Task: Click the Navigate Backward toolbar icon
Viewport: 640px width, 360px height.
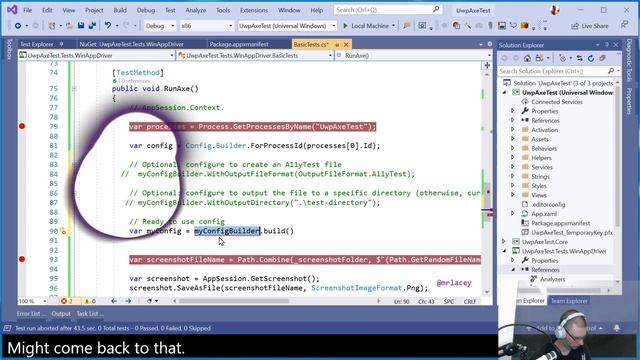Action: pos(18,26)
